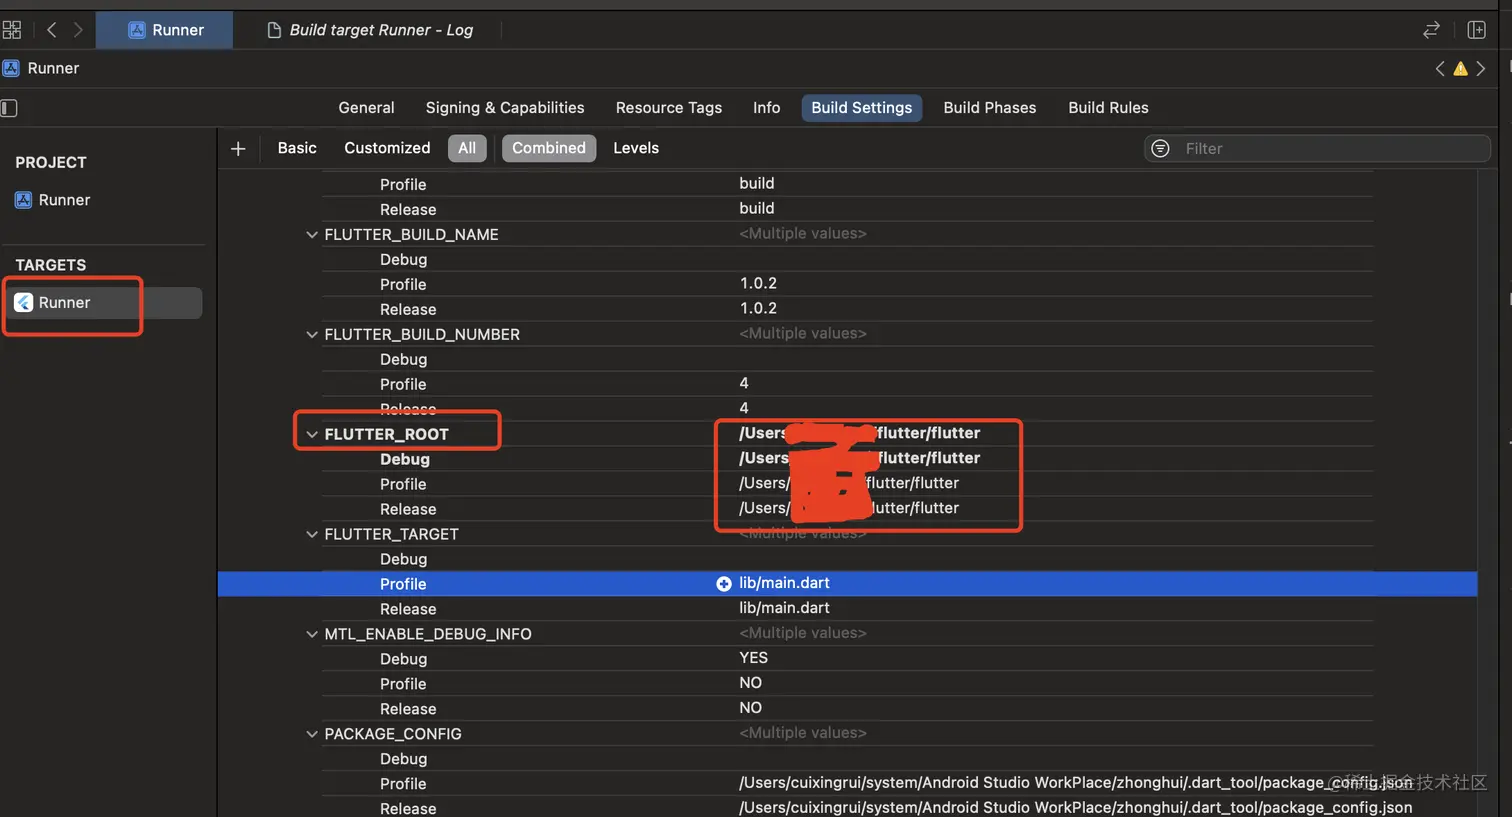Focus the Filter search field
The image size is (1512, 817).
(x=1317, y=148)
